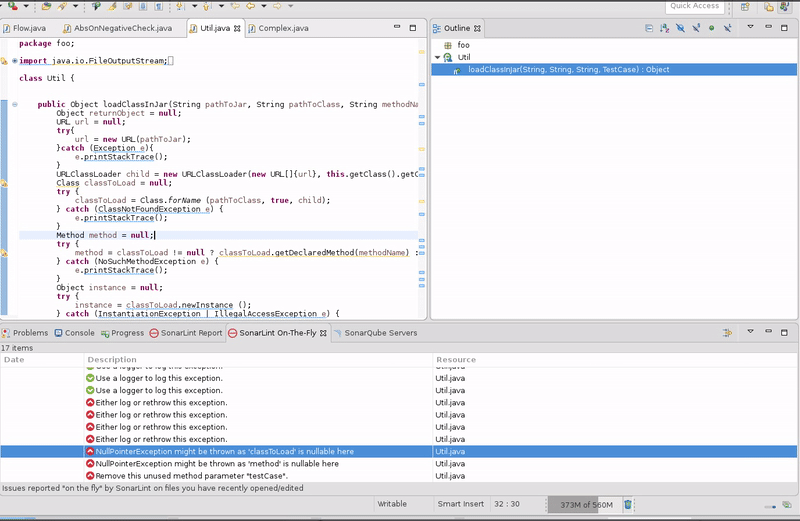800x521 pixels.
Task: Toggle hide fields in Outline toolbar
Action: tap(679, 29)
